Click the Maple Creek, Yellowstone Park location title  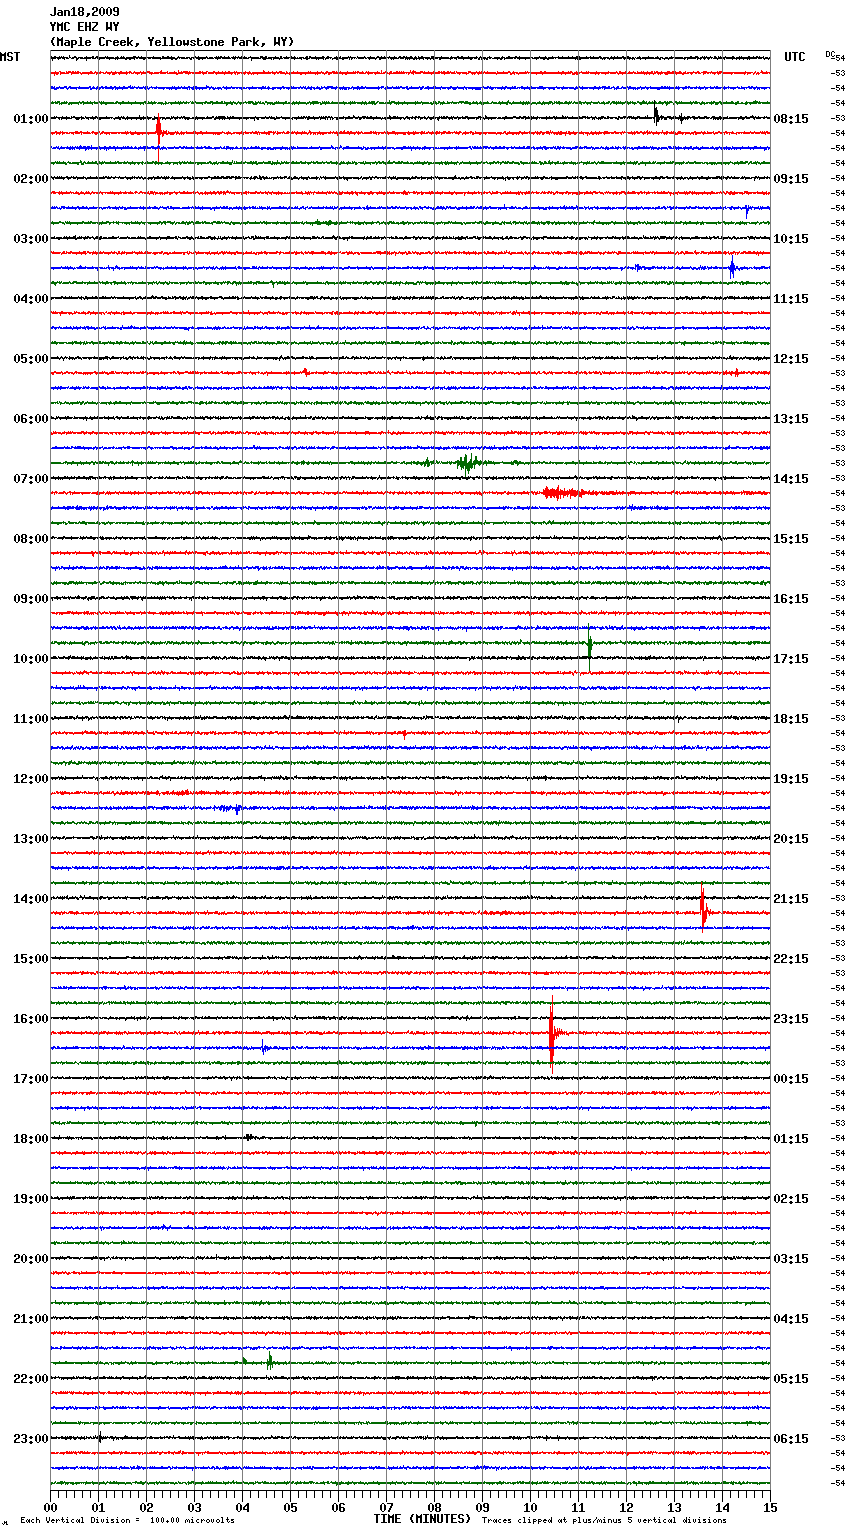point(172,42)
